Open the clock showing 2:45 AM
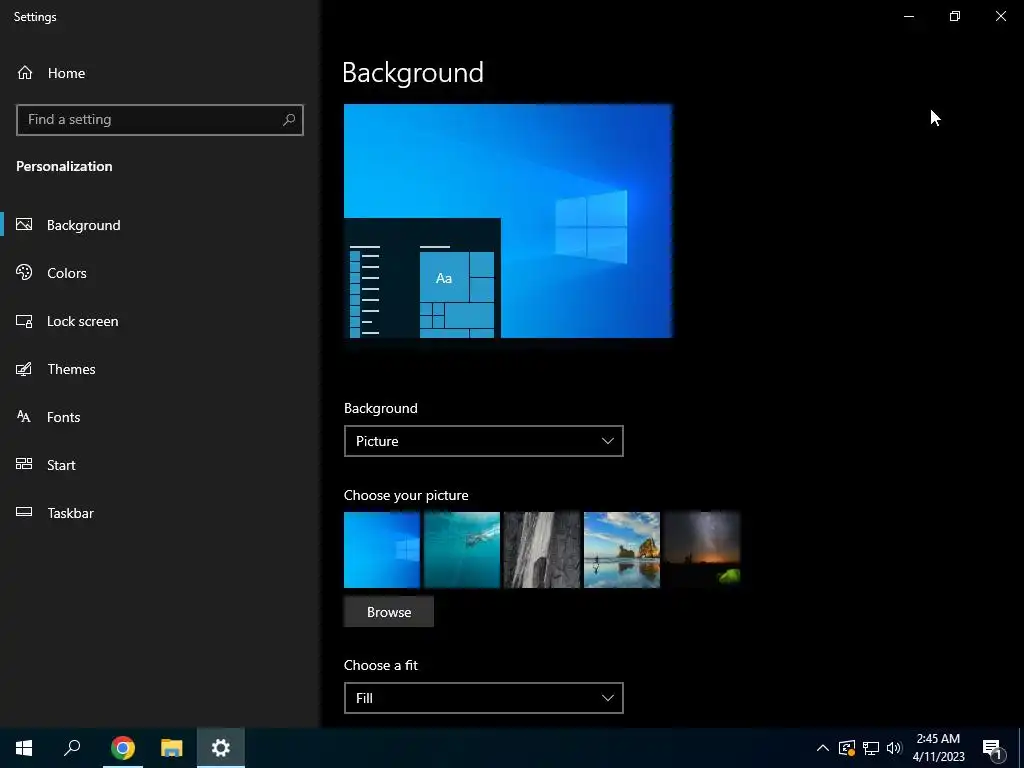 [938, 748]
